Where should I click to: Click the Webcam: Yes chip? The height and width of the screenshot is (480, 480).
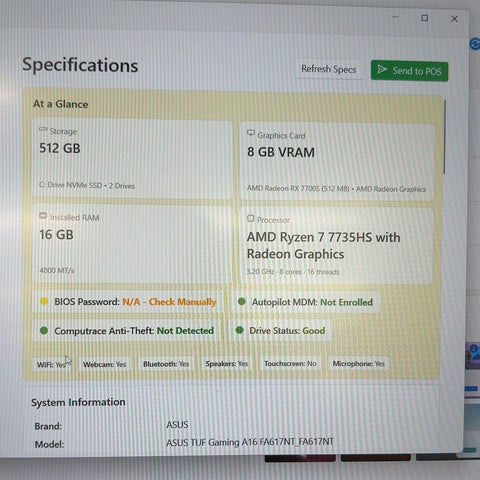pos(105,364)
